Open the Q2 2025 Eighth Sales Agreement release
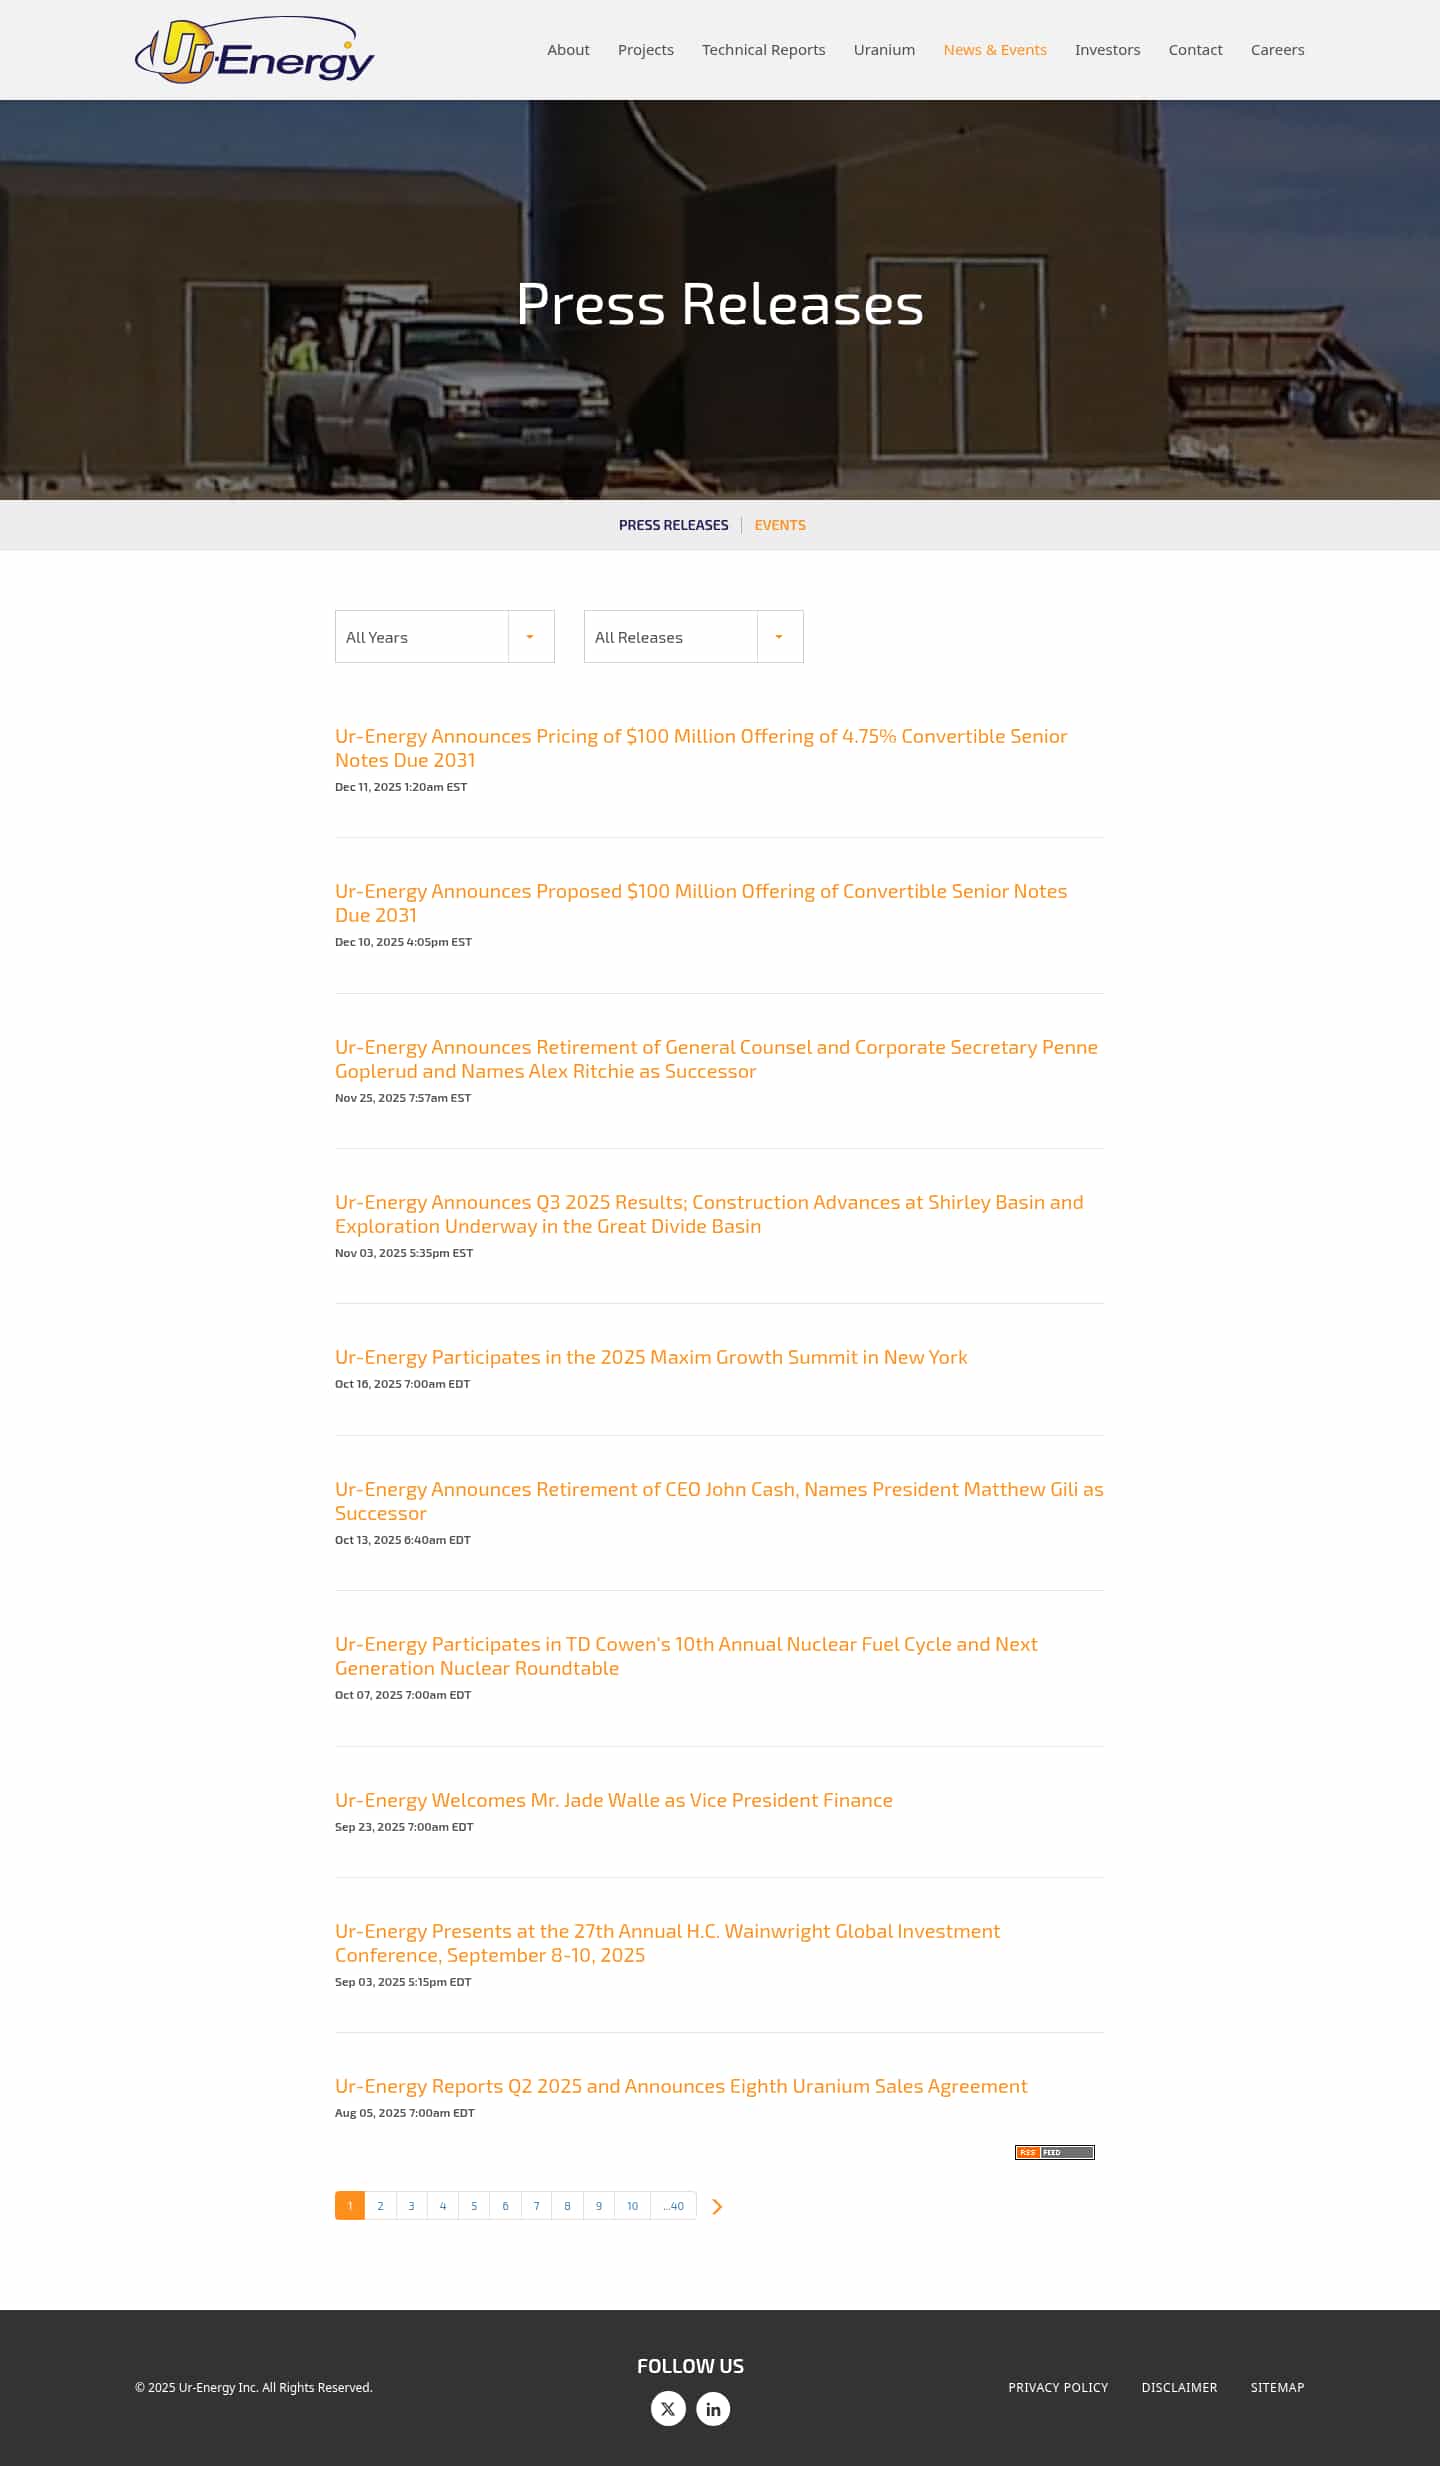This screenshot has width=1440, height=2466. point(681,2086)
